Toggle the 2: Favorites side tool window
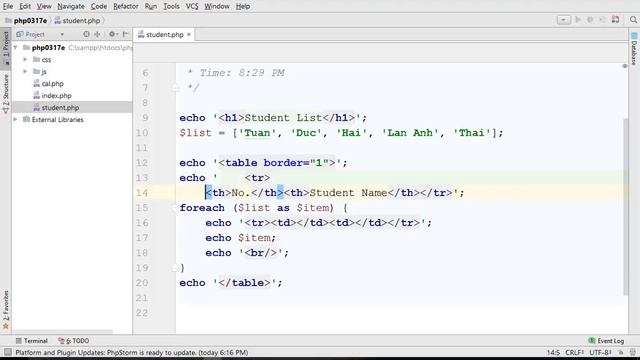The width and height of the screenshot is (640, 360). [6, 310]
